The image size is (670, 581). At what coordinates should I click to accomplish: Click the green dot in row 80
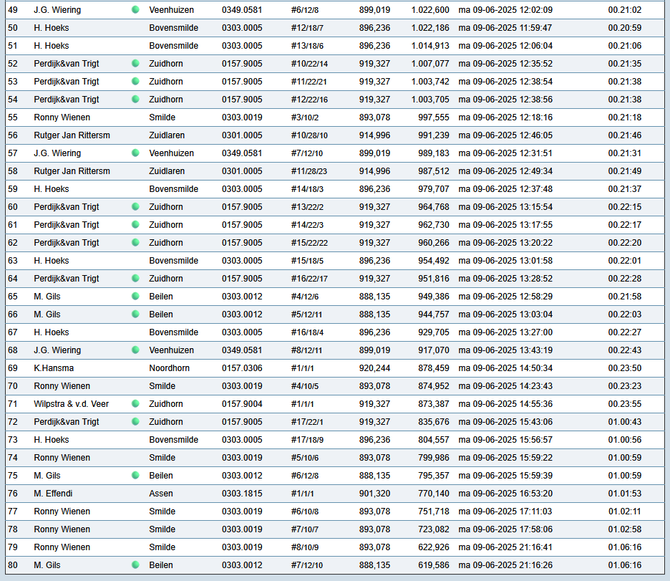click(135, 565)
